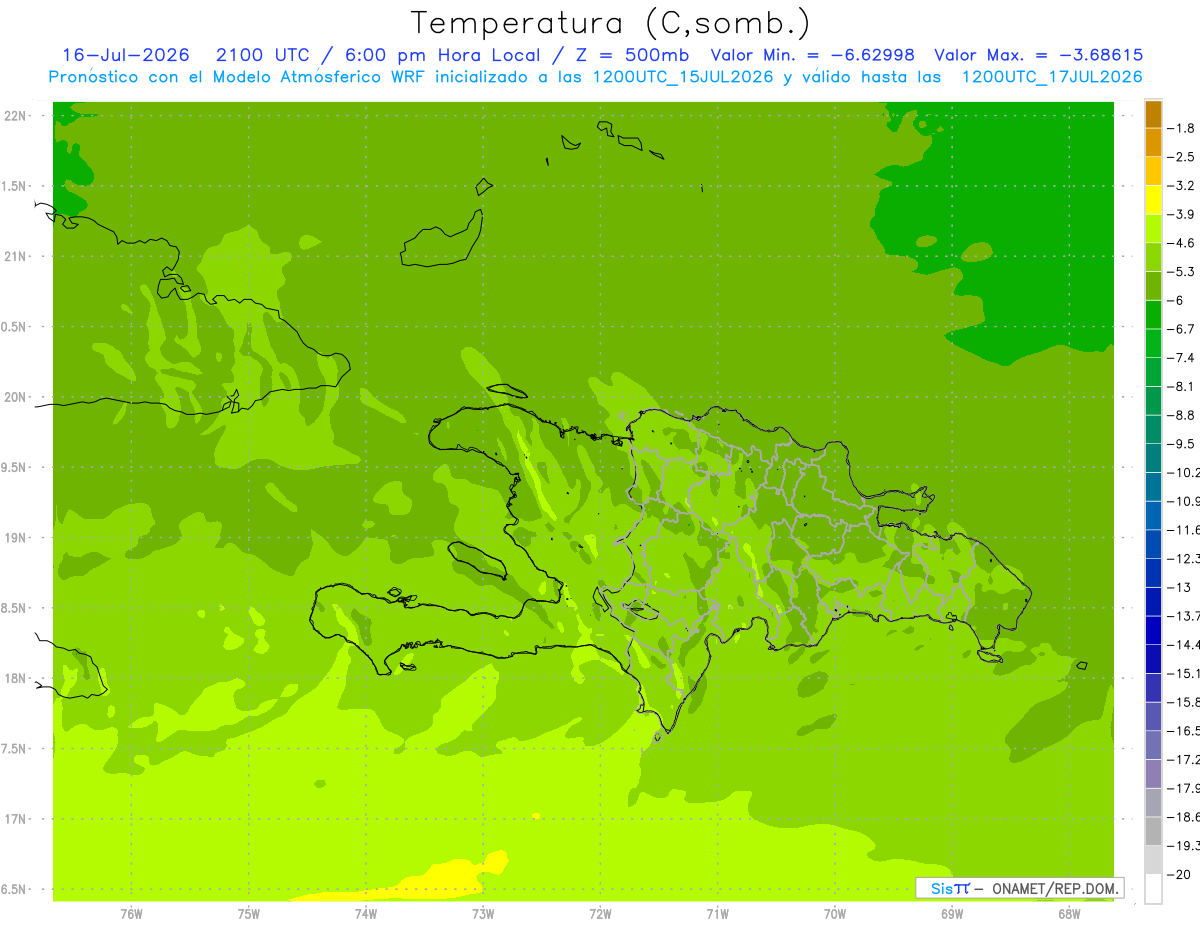Click the title "Temperatura (C,somb.)"
Screen dimensions: 1200x927
[x=611, y=23]
